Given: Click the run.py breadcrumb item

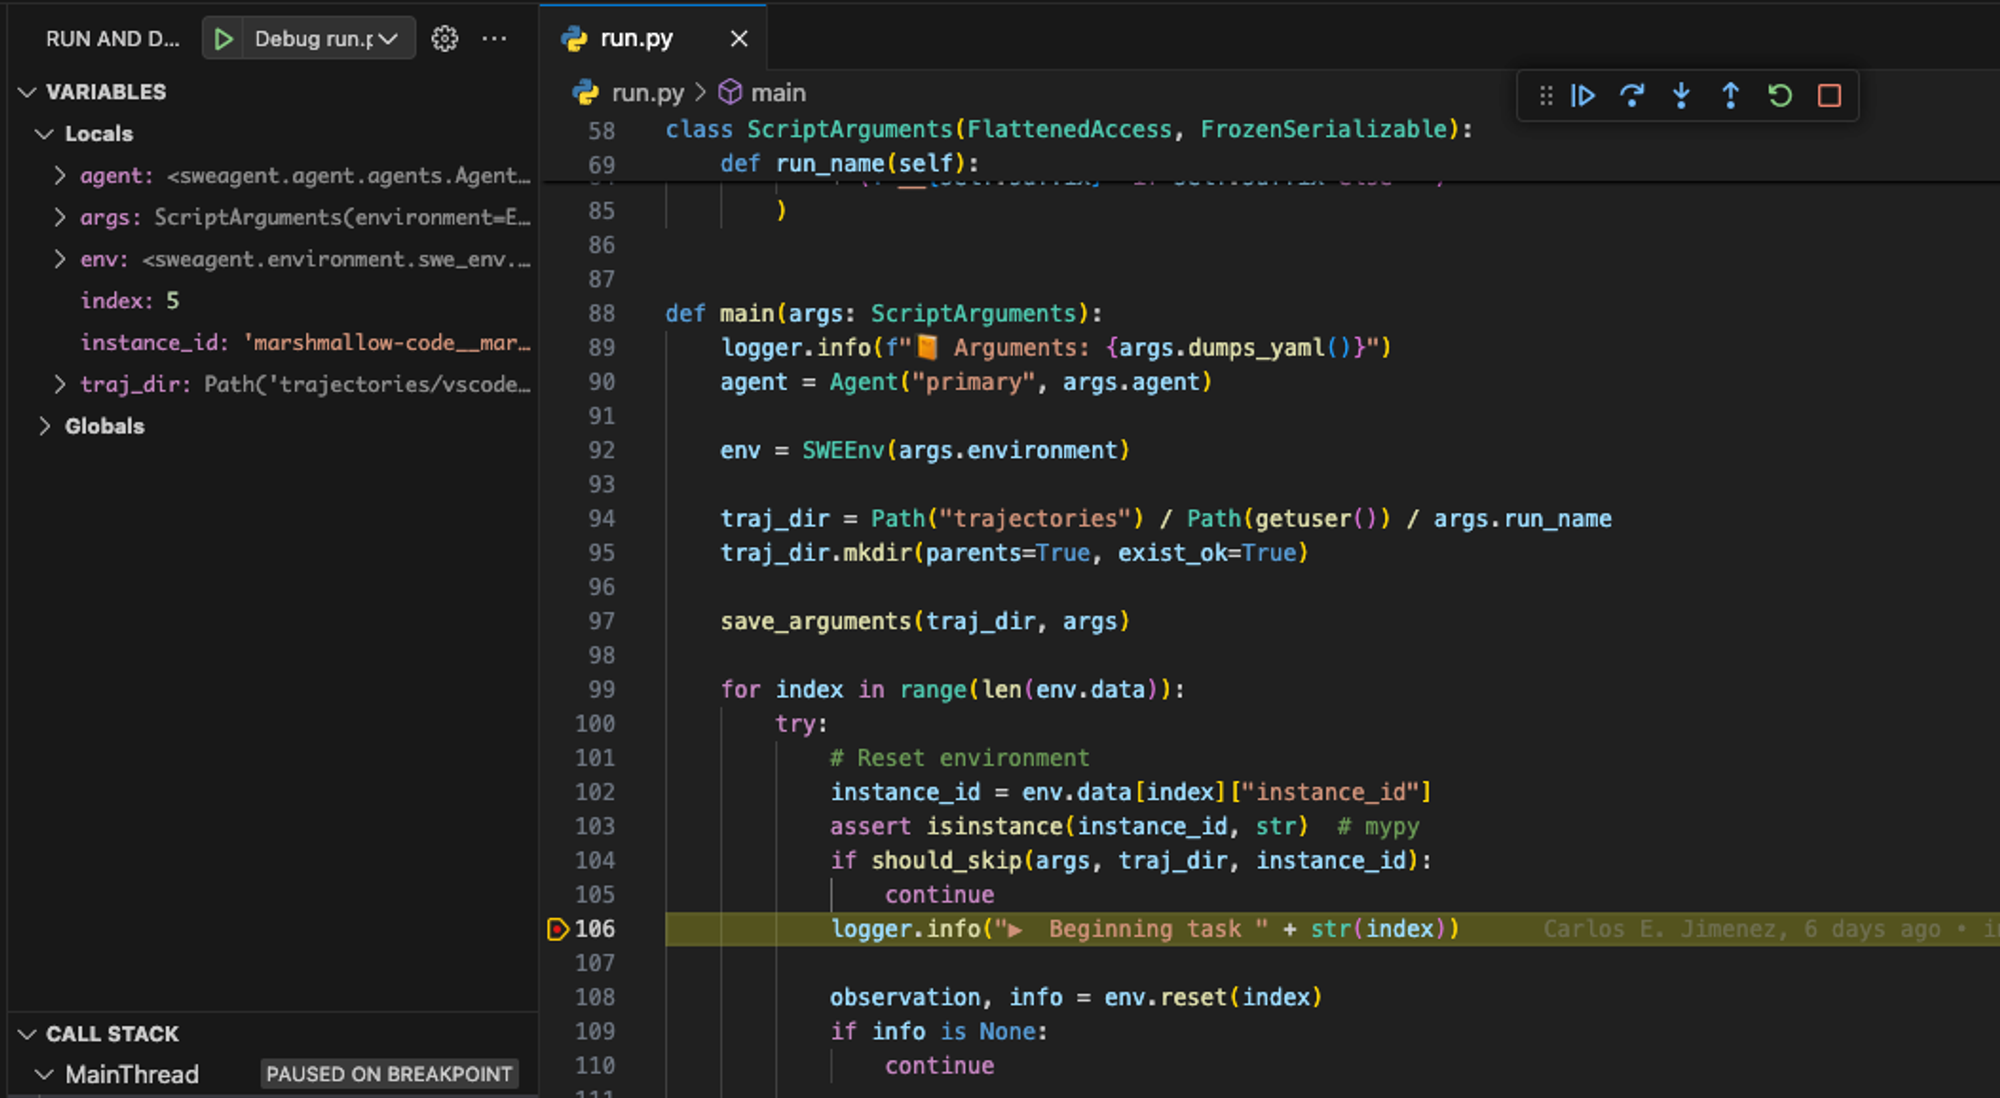Looking at the screenshot, I should click(646, 93).
